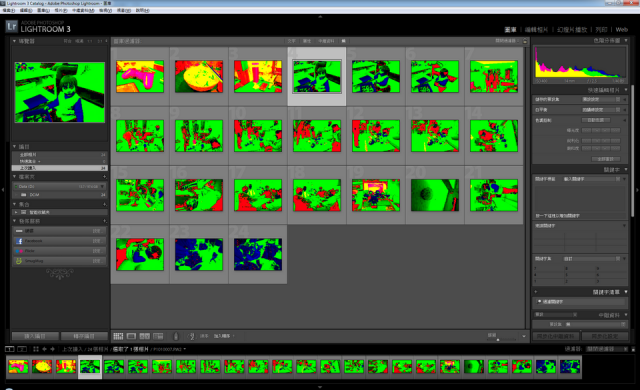Collapse the Histogram panel triangle
Viewport: 640px width, 390px height.
[626, 40]
